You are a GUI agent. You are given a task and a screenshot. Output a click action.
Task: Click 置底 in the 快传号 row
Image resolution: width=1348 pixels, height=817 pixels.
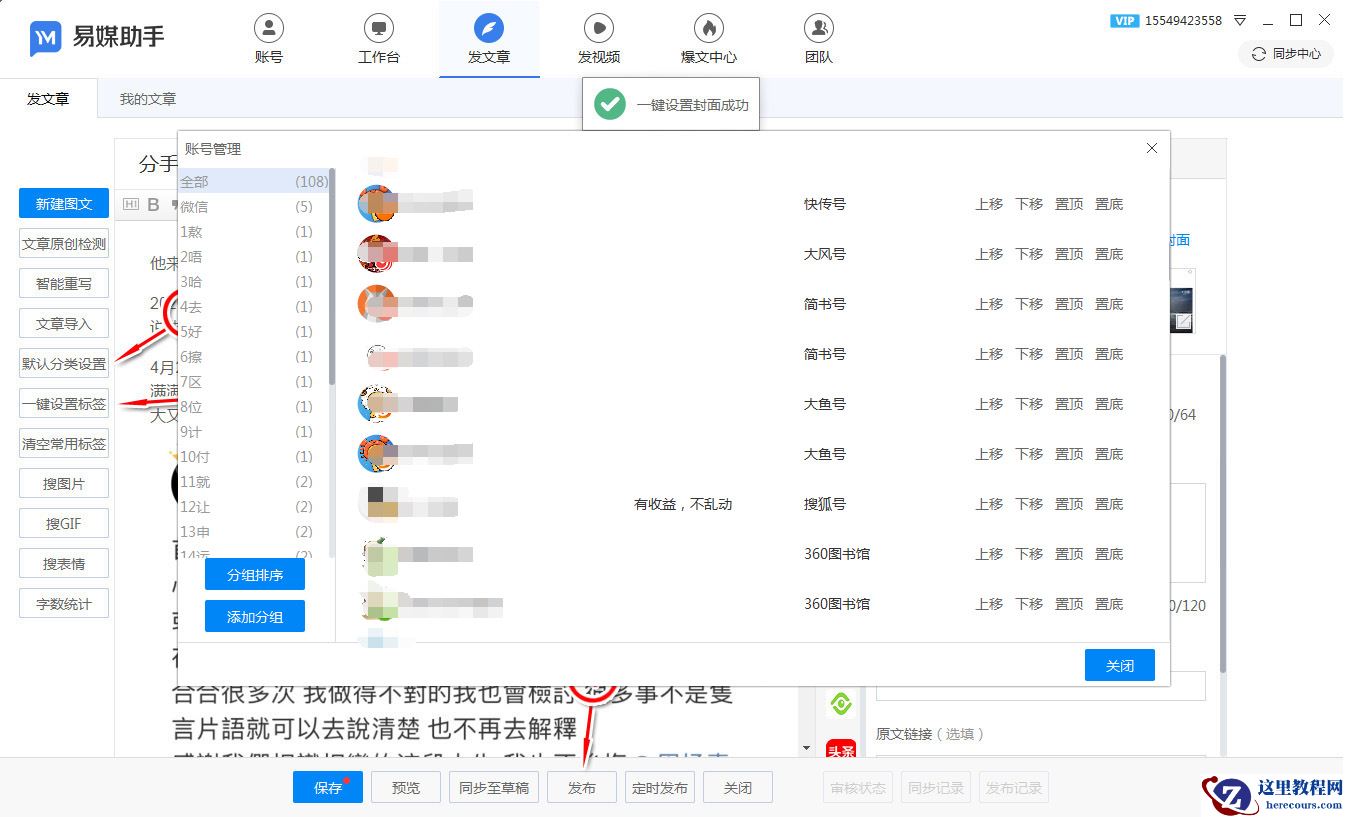coord(1109,204)
